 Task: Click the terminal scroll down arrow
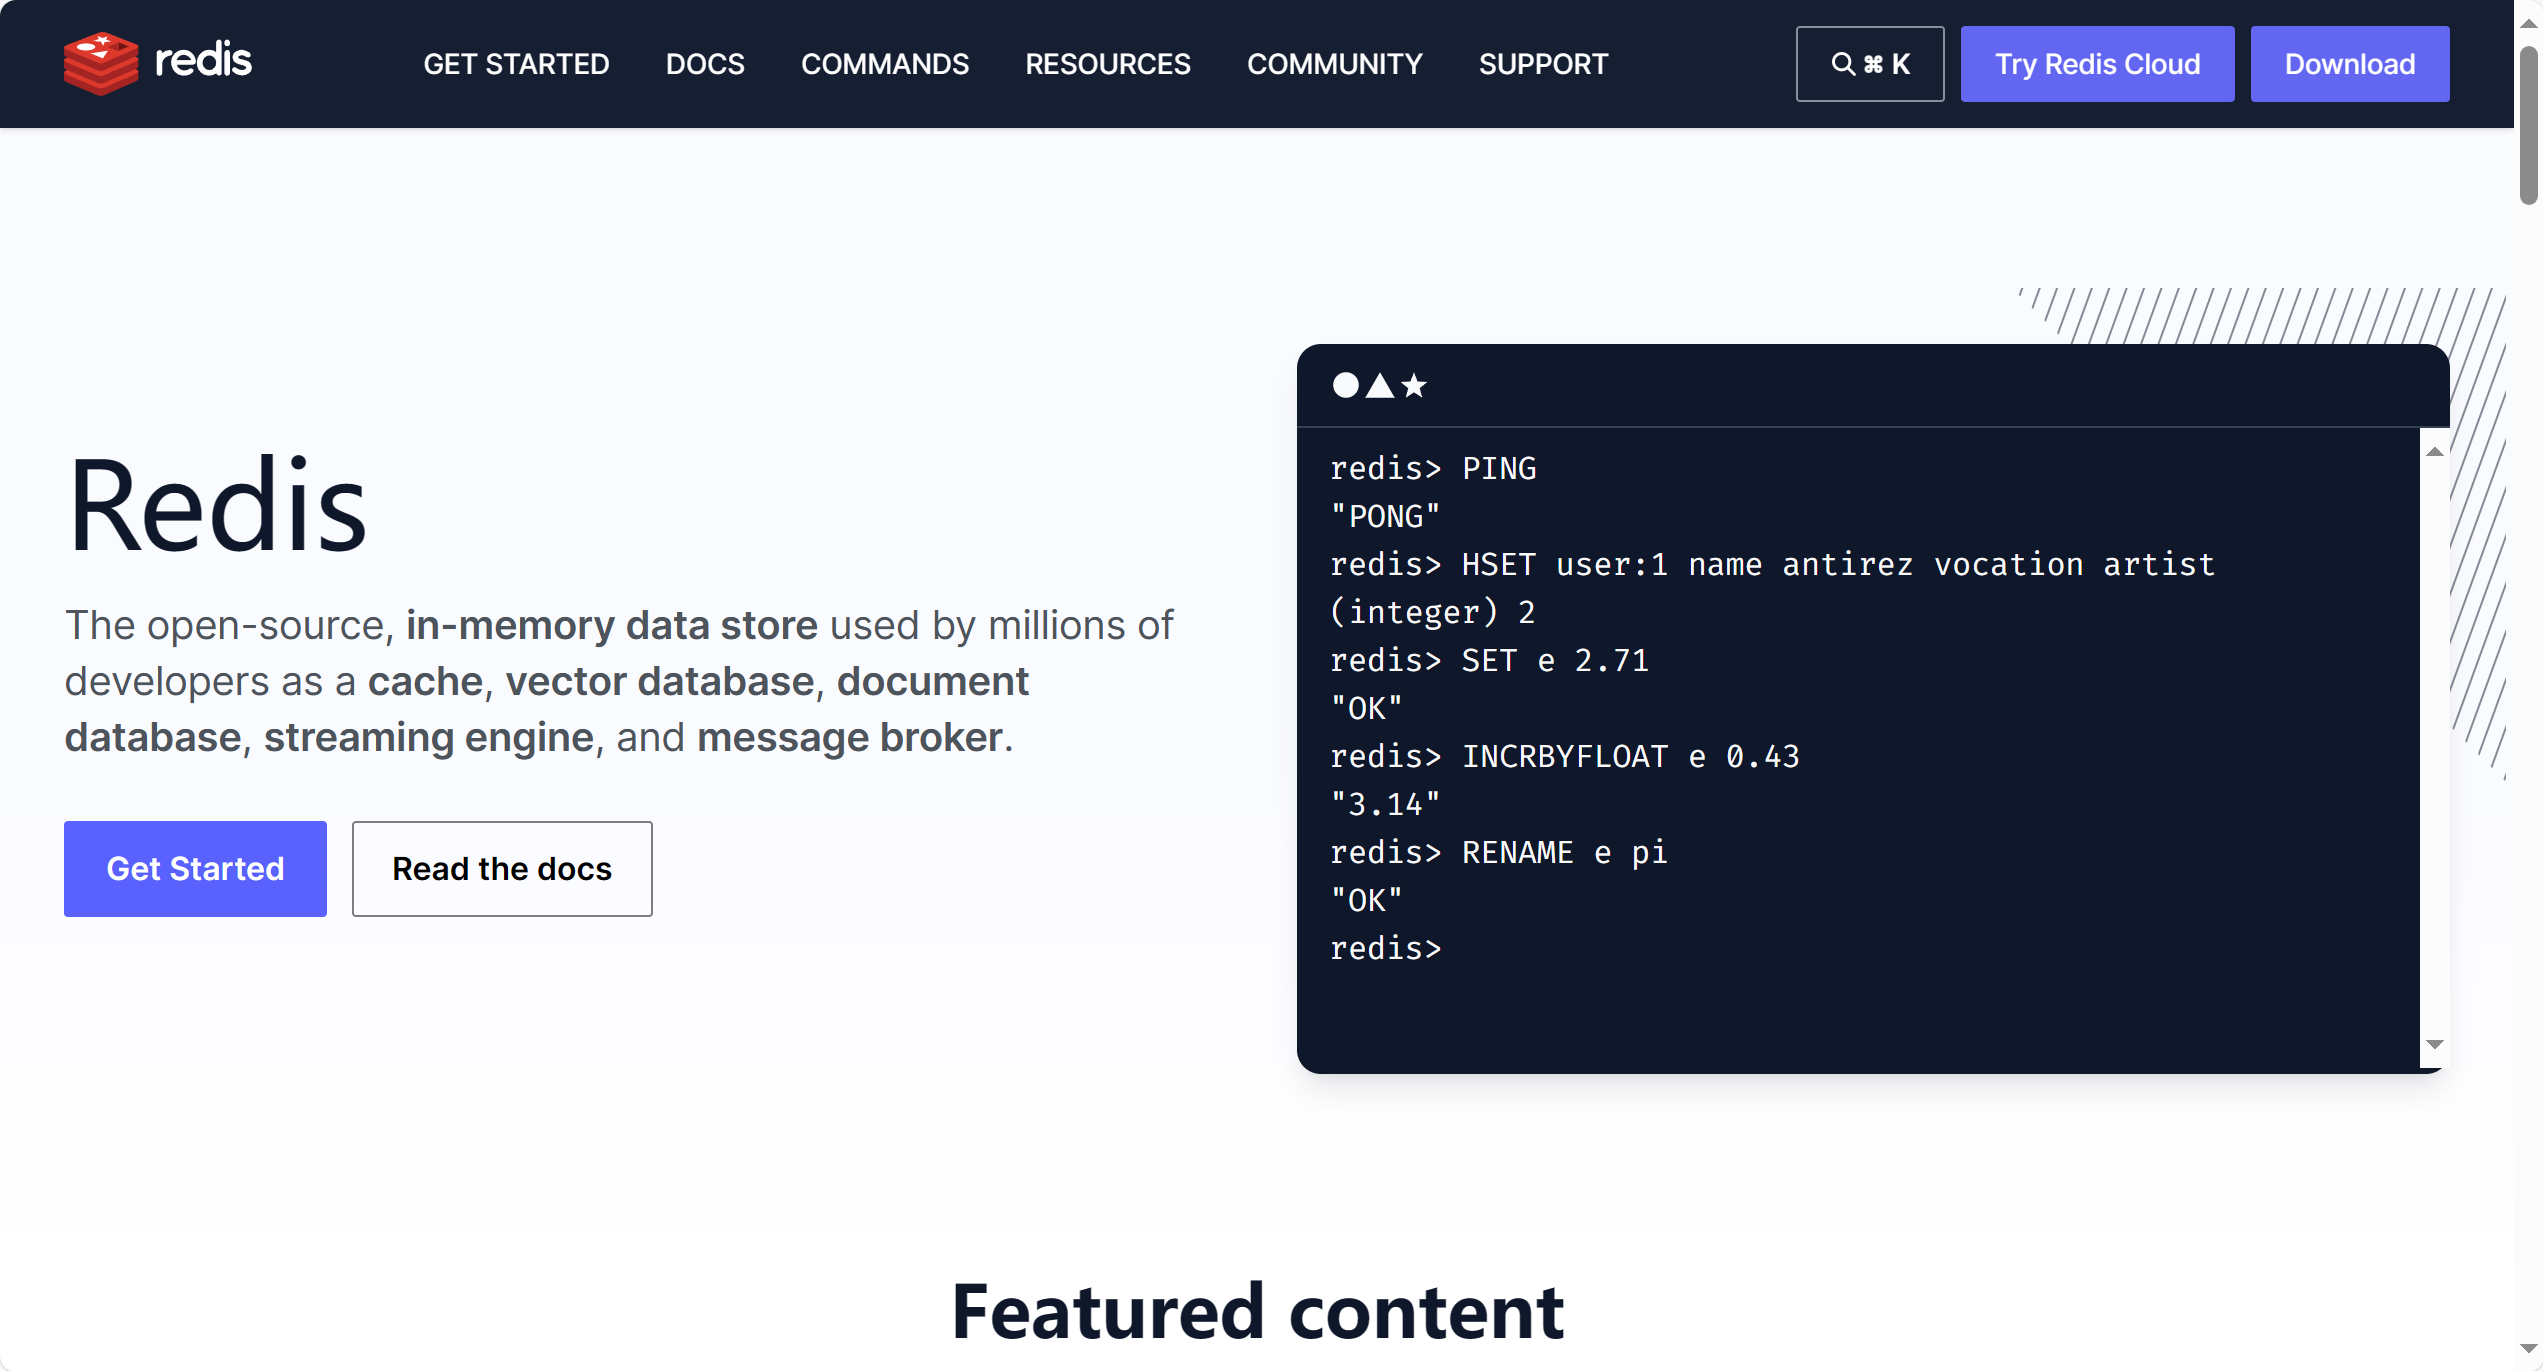click(2435, 1045)
